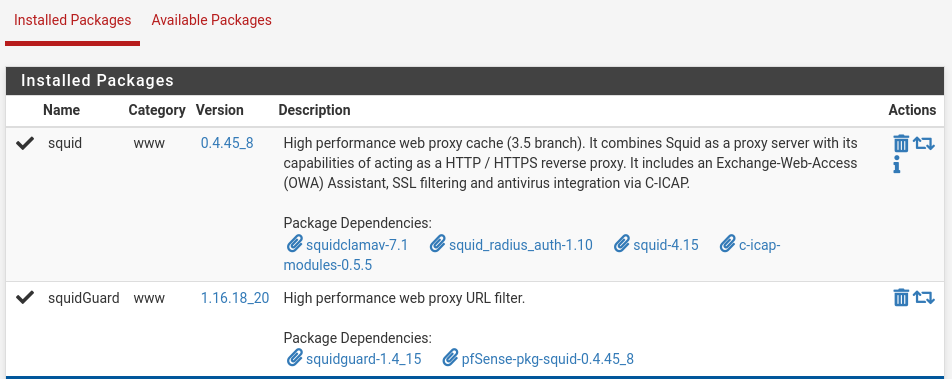This screenshot has width=952, height=379.
Task: Click the Description column header
Action: point(314,110)
